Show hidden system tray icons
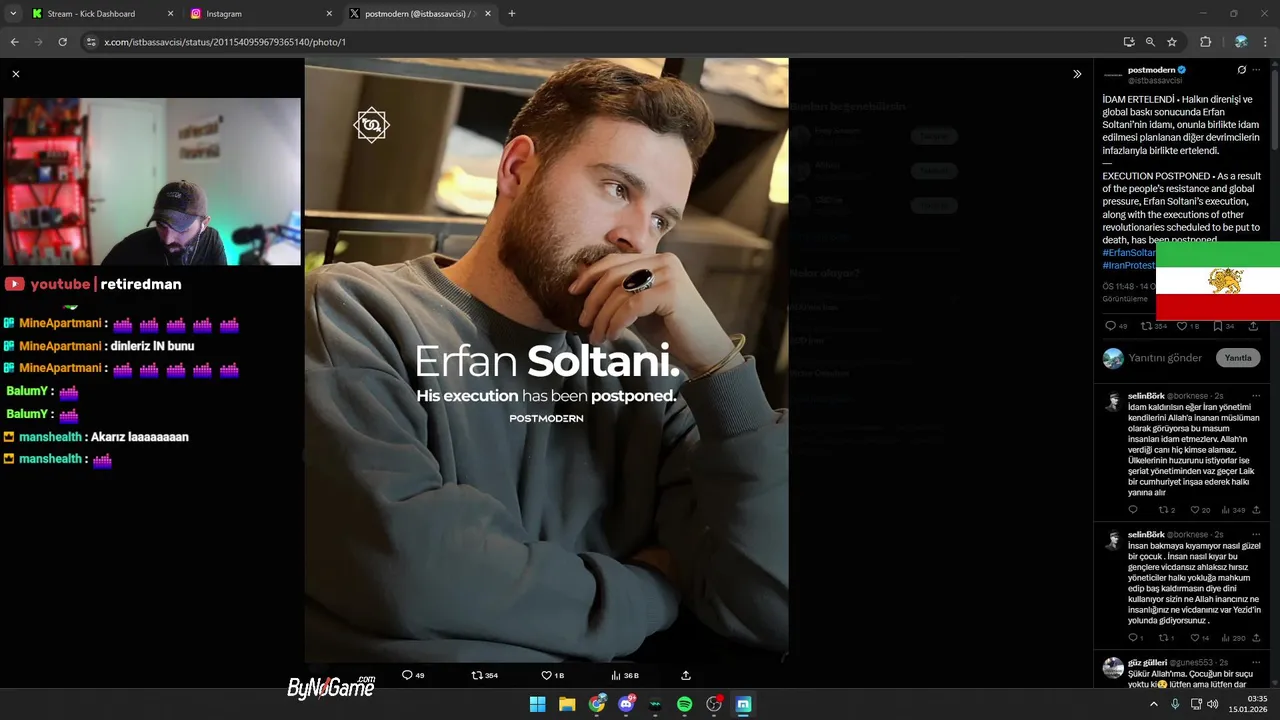Viewport: 1280px width, 720px height. click(x=1153, y=704)
